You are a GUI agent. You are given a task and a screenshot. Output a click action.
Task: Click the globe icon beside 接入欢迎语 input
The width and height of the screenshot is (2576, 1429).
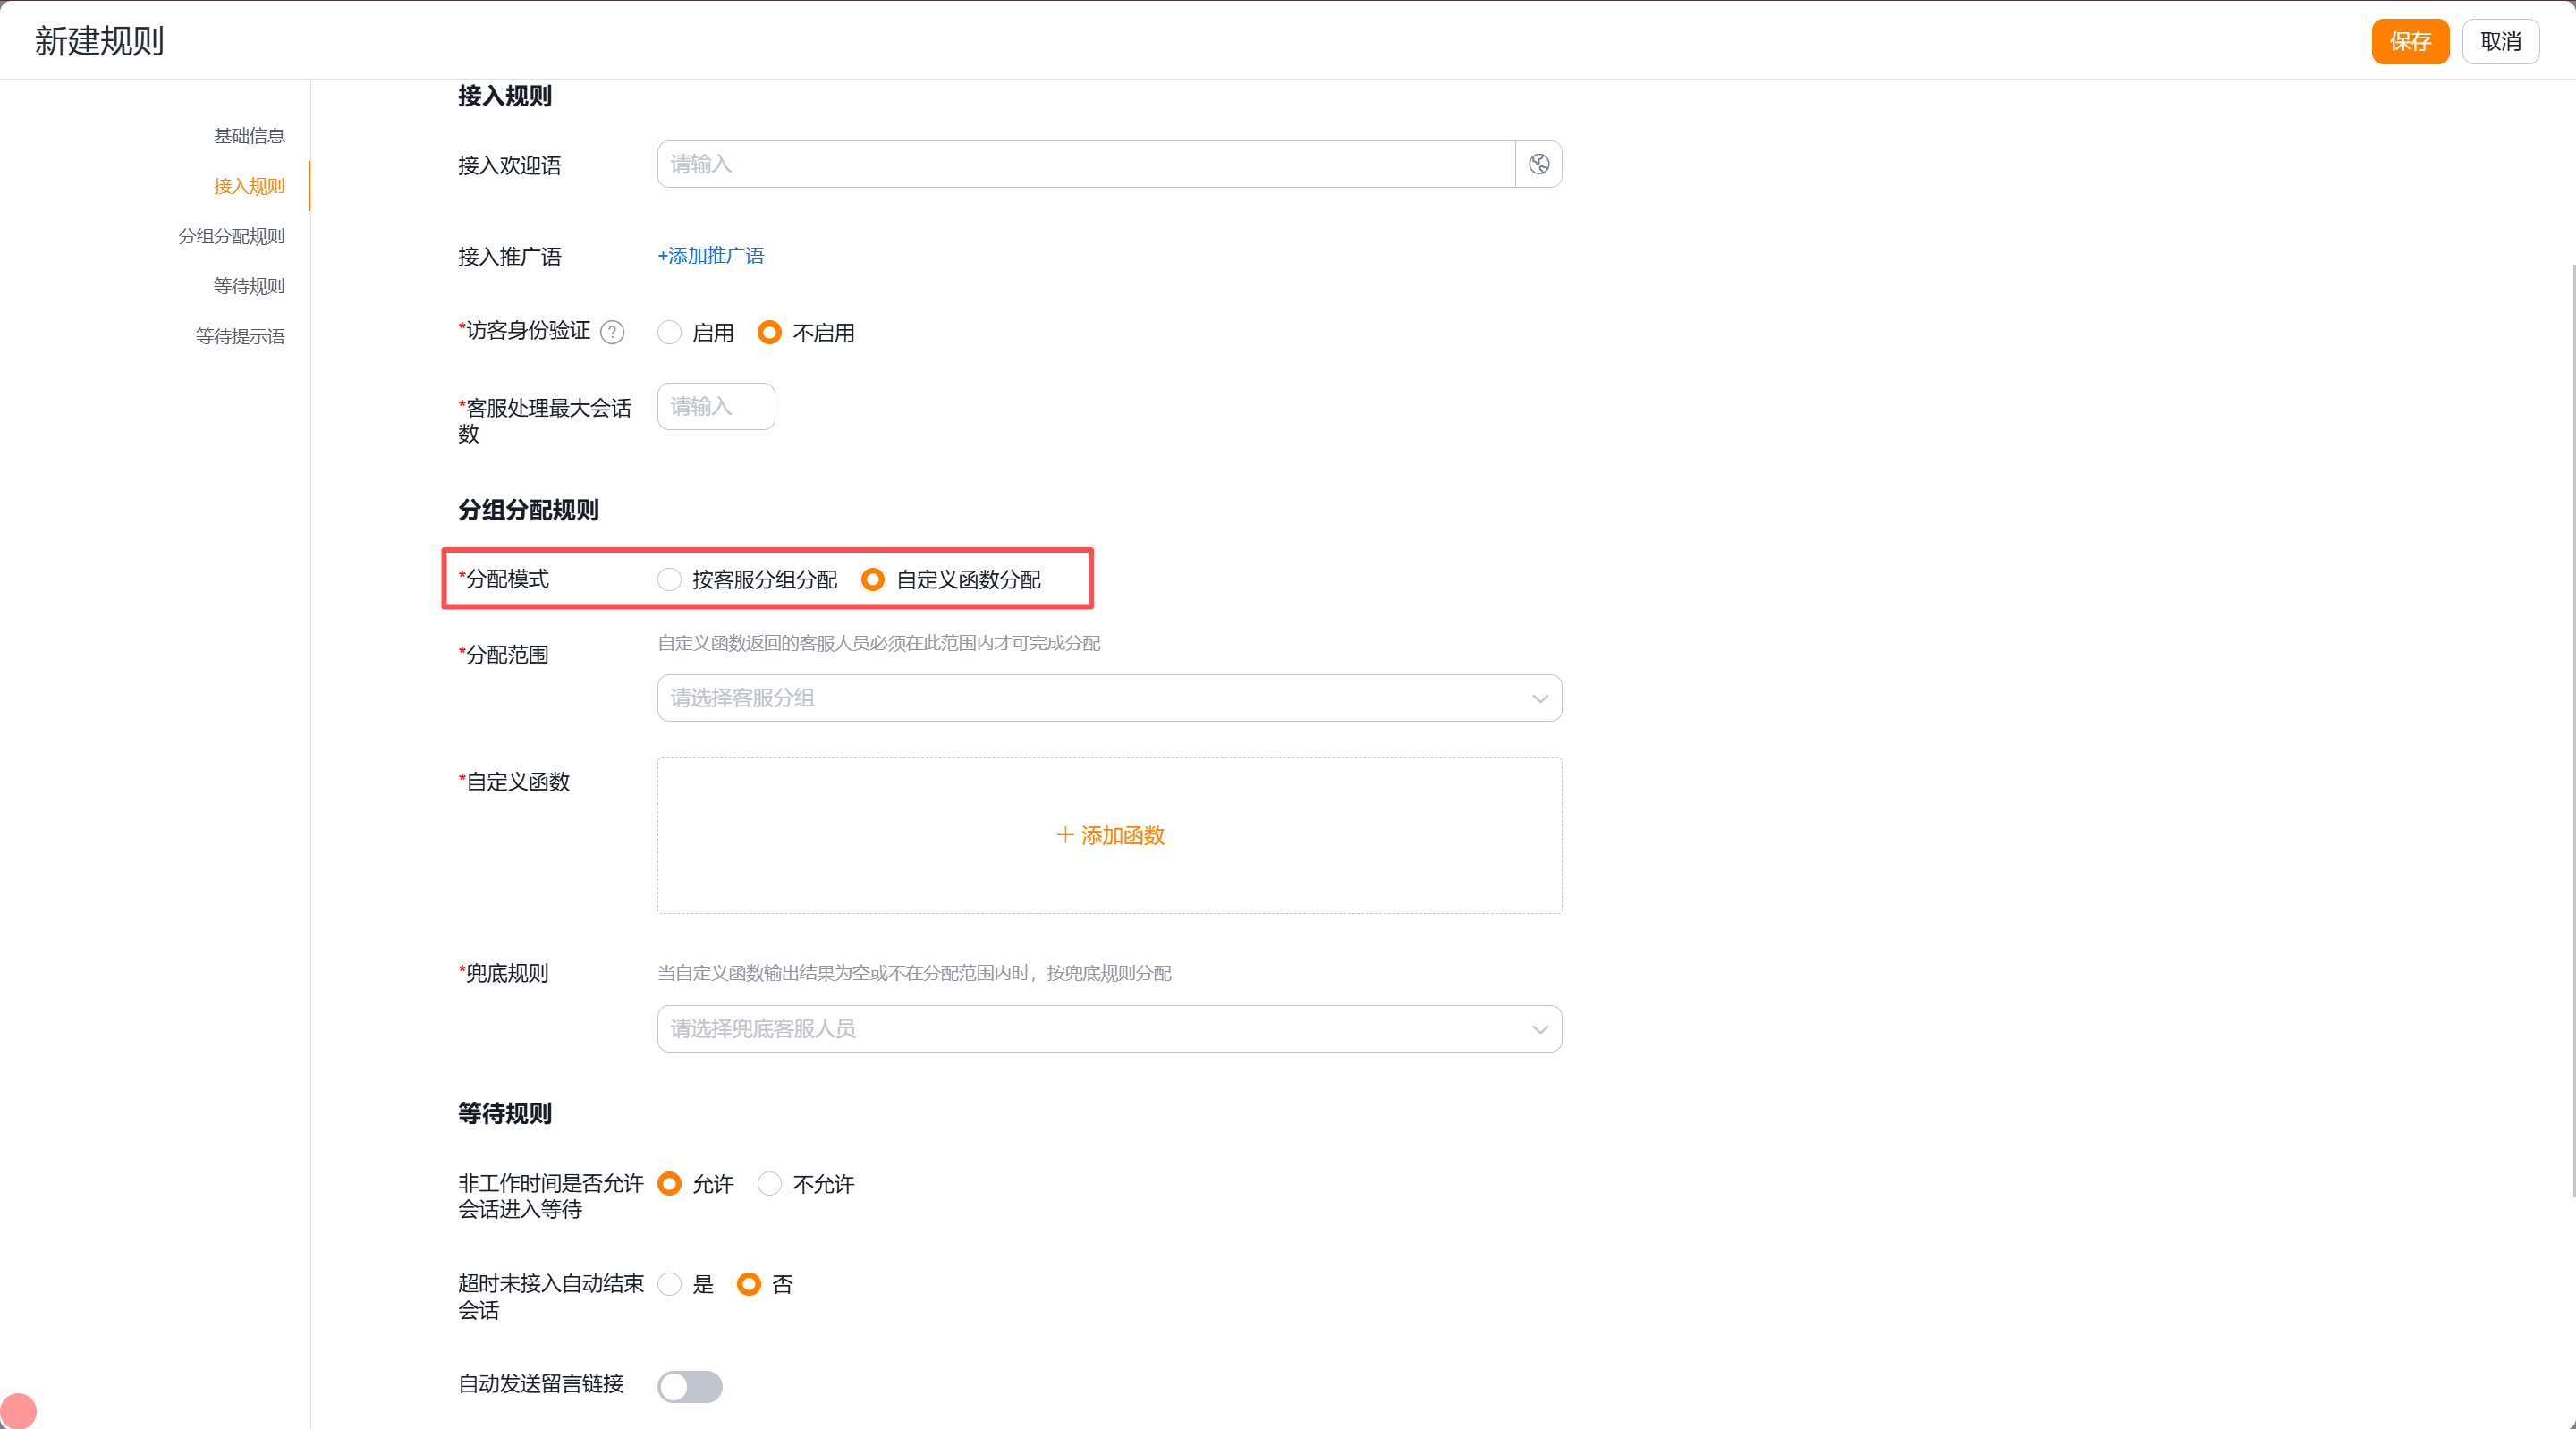tap(1538, 164)
